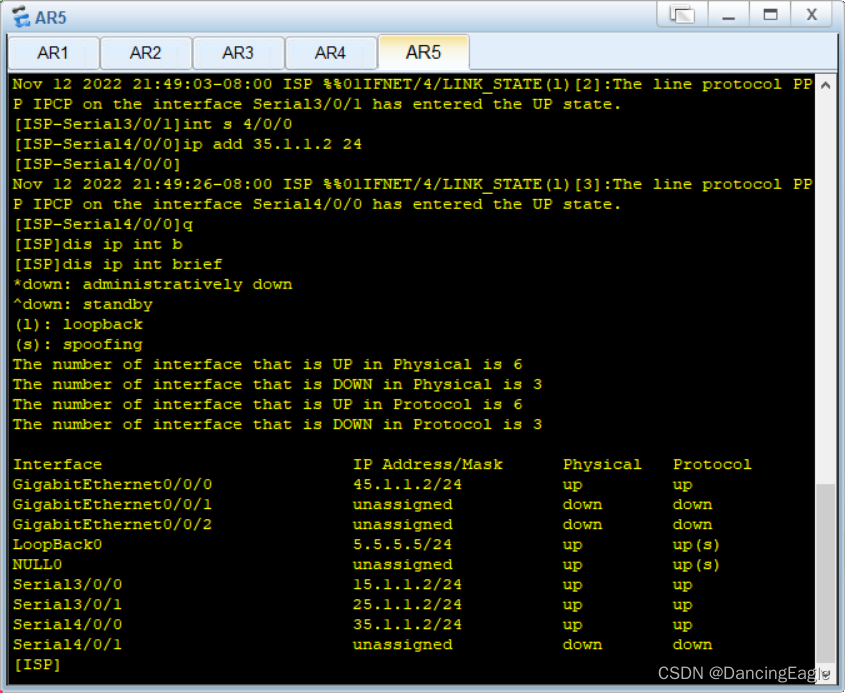Click the 'dis ip int brief' command line
845x693 pixels.
117,264
